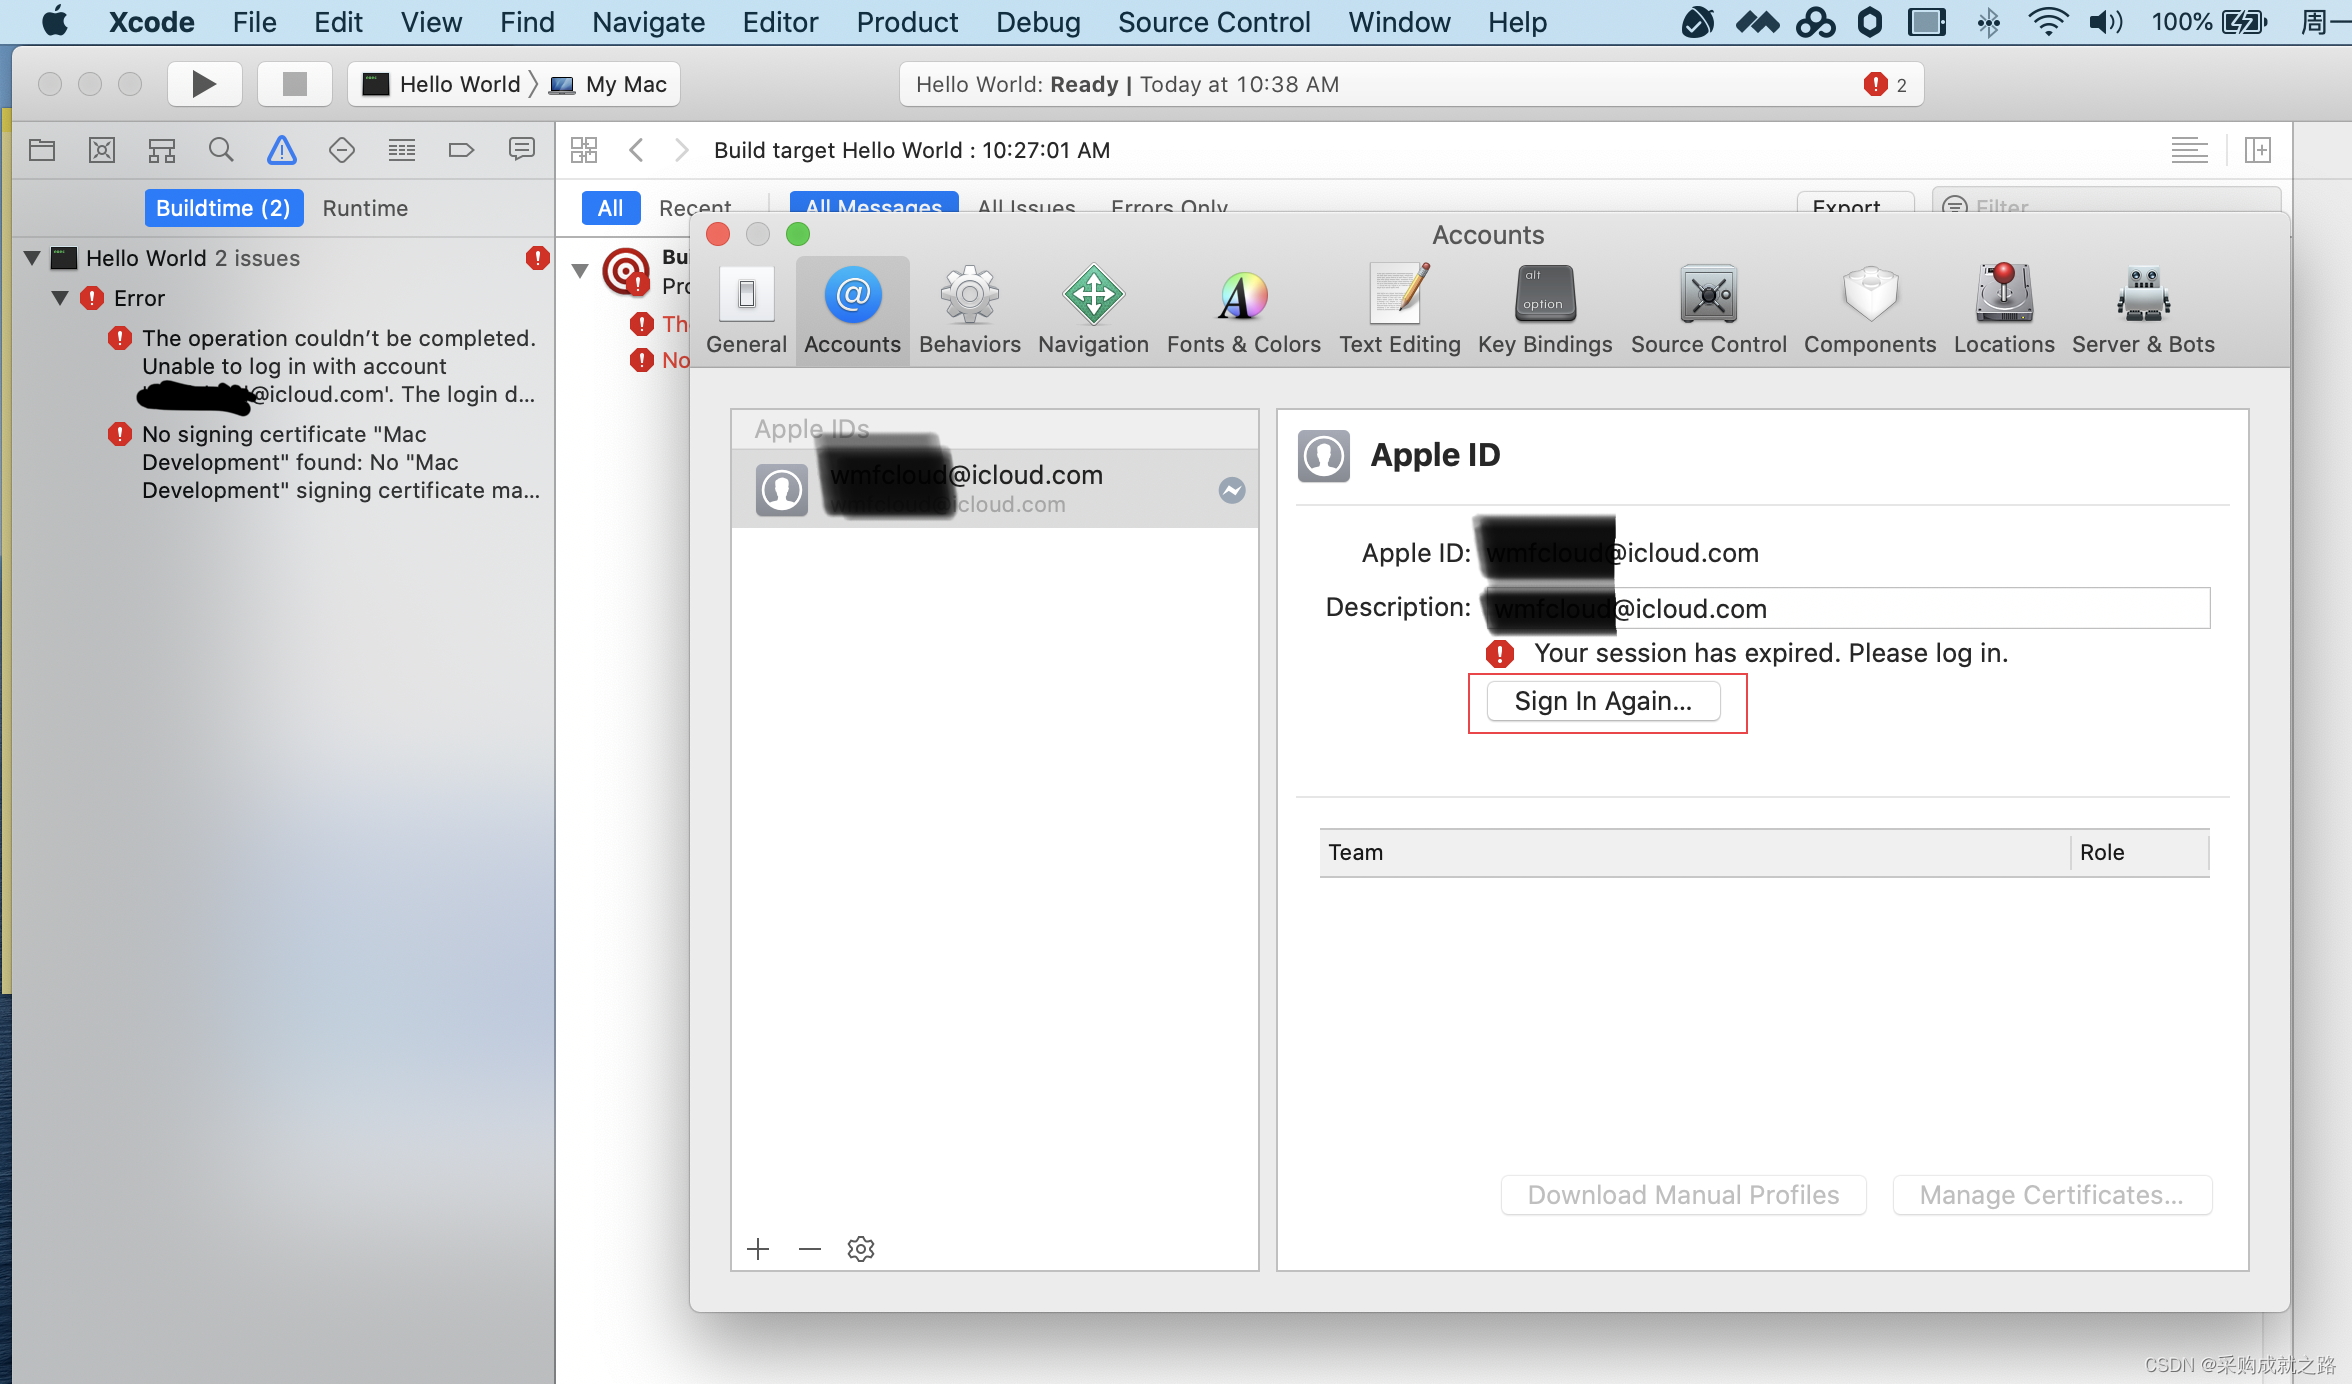Viewport: 2352px width, 1384px height.
Task: Open the Xcode application menu
Action: (151, 22)
